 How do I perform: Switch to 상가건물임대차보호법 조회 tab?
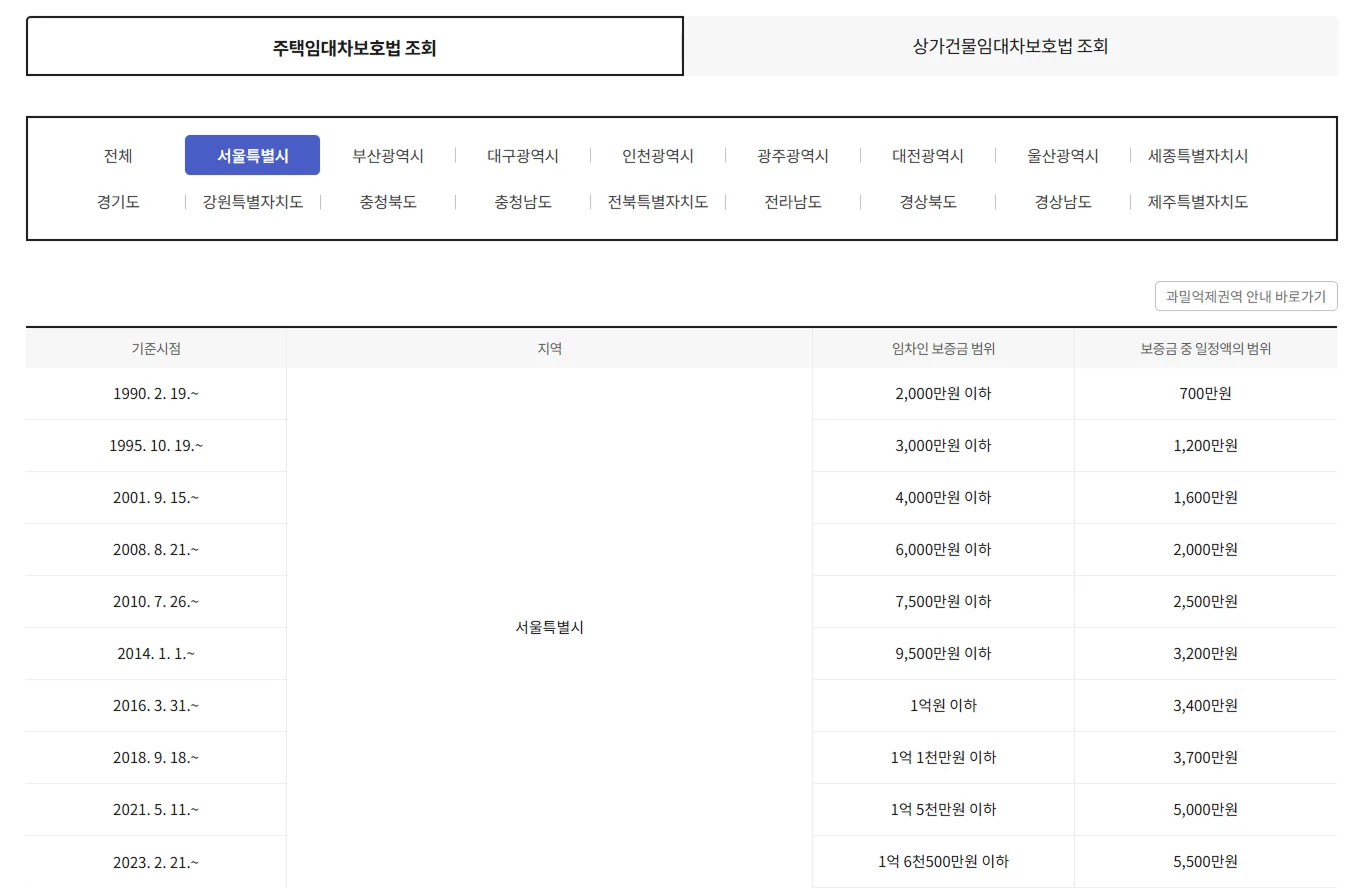coord(1010,46)
